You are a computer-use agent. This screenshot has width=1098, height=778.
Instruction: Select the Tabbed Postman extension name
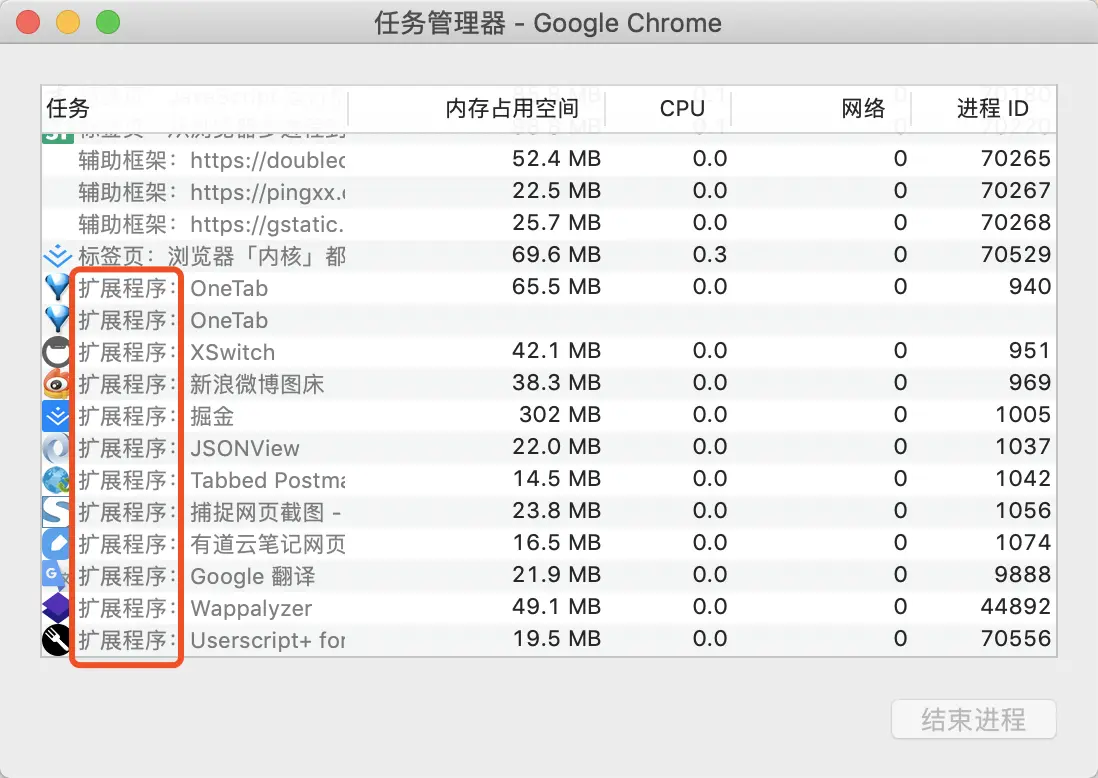pyautogui.click(x=268, y=480)
